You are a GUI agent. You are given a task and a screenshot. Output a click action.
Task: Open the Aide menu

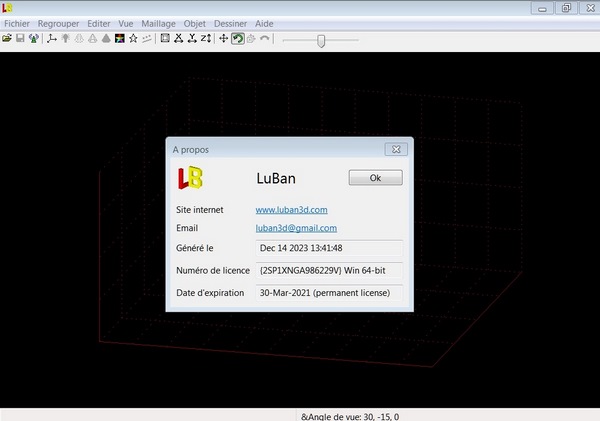click(264, 24)
